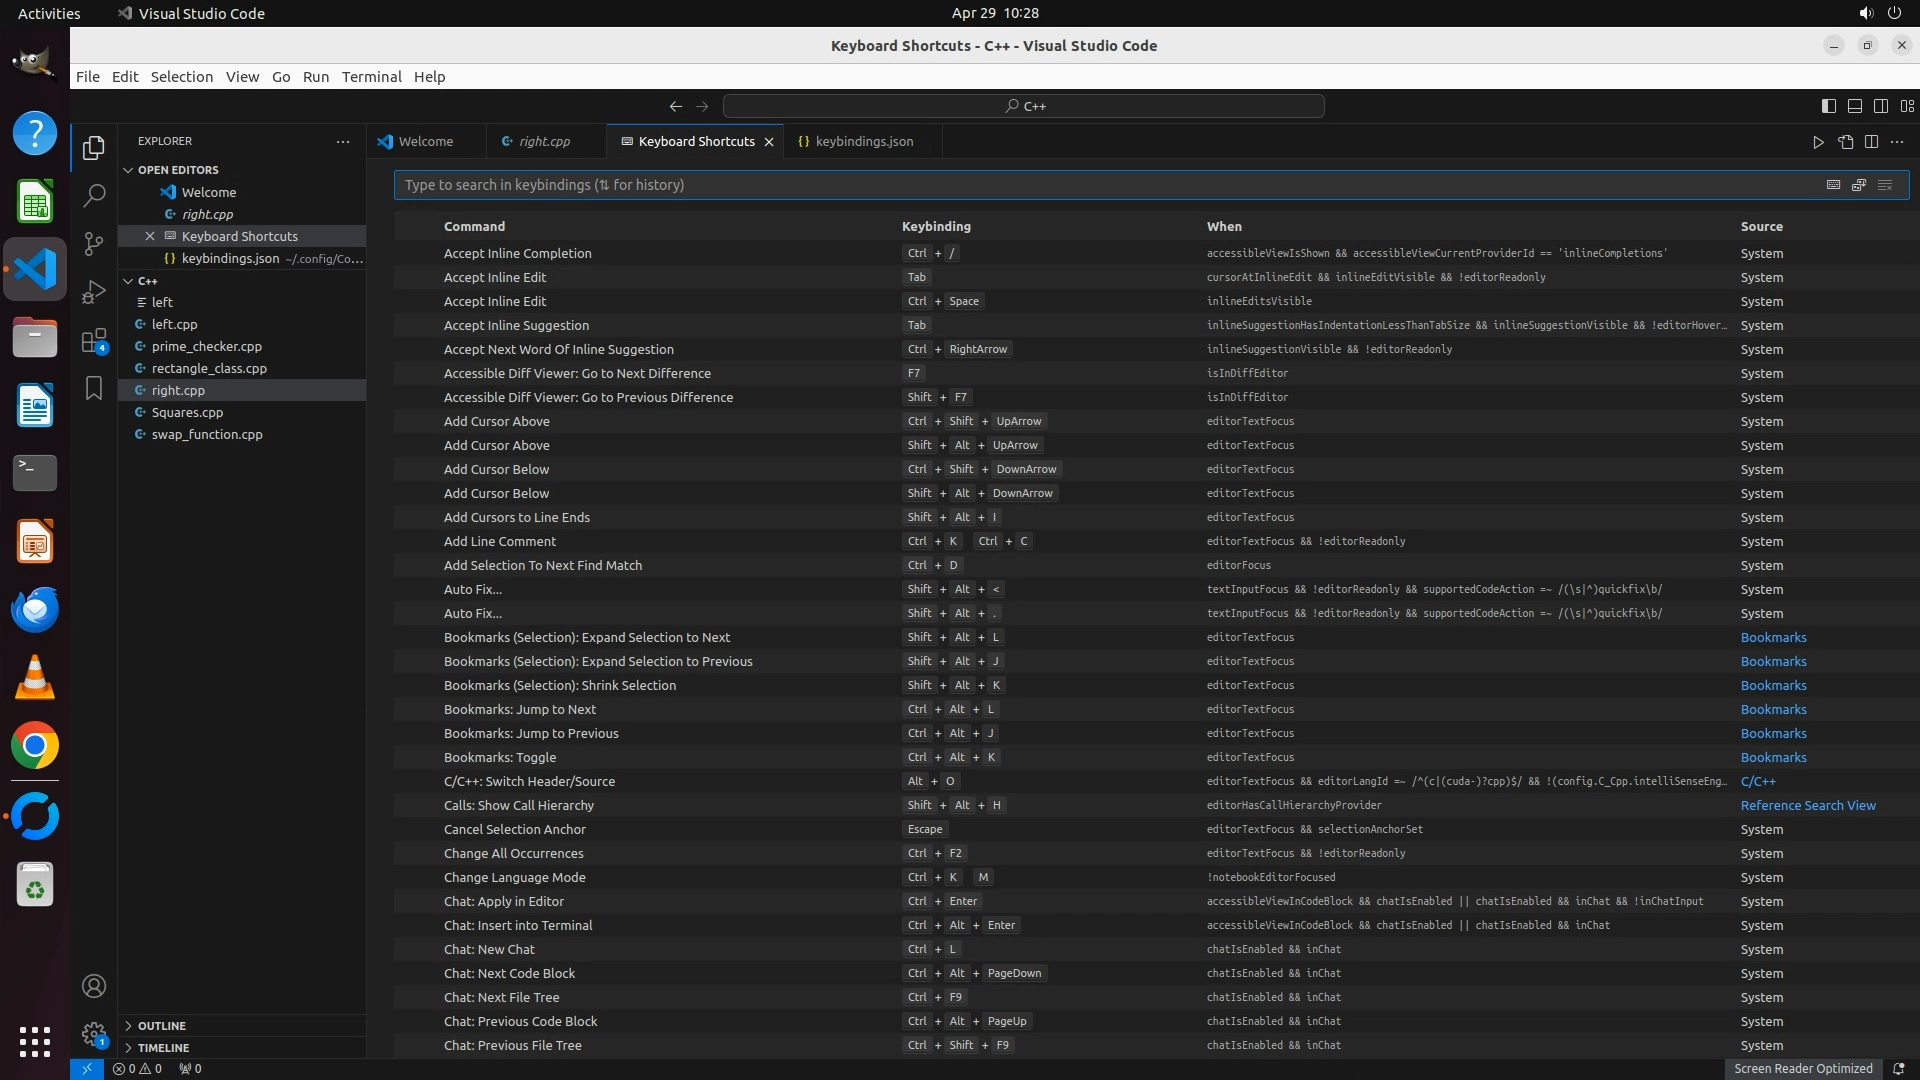Viewport: 1920px width, 1080px height.
Task: Toggle Primary Side Bar layout button
Action: (1828, 106)
